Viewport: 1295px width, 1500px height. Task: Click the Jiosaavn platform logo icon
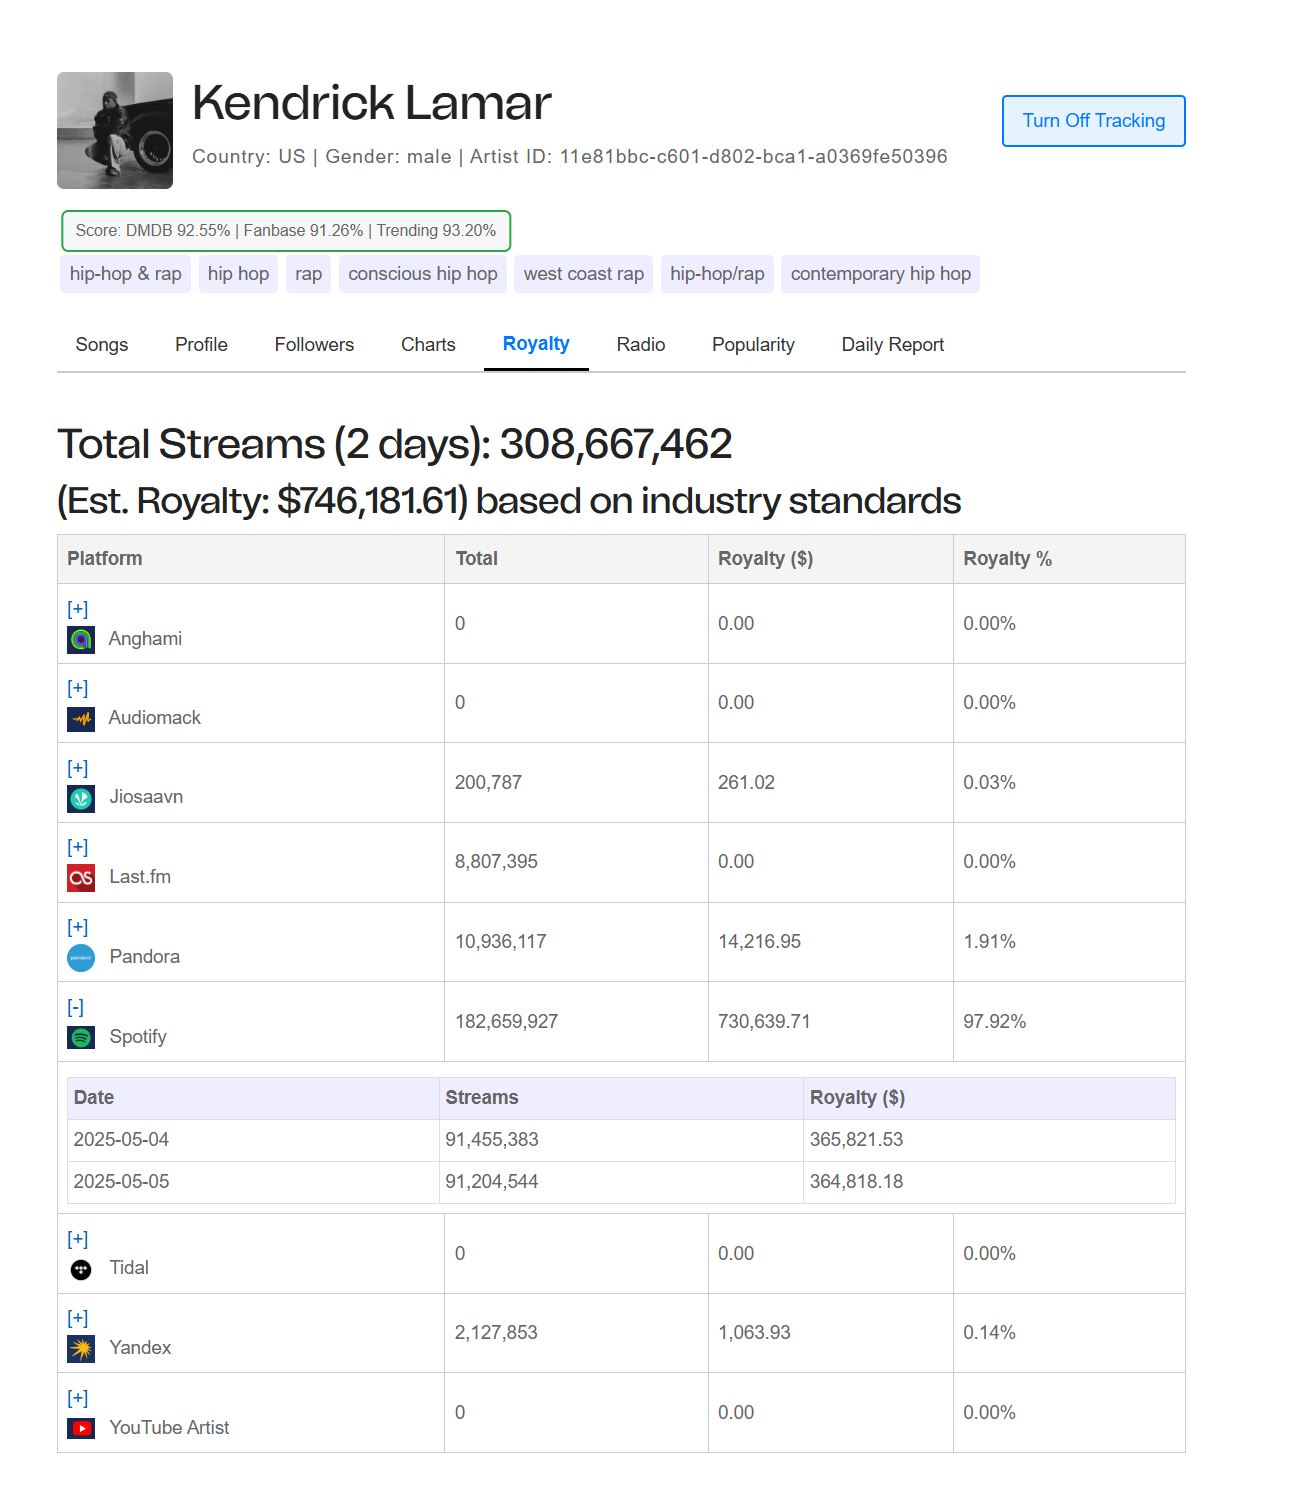pos(81,798)
